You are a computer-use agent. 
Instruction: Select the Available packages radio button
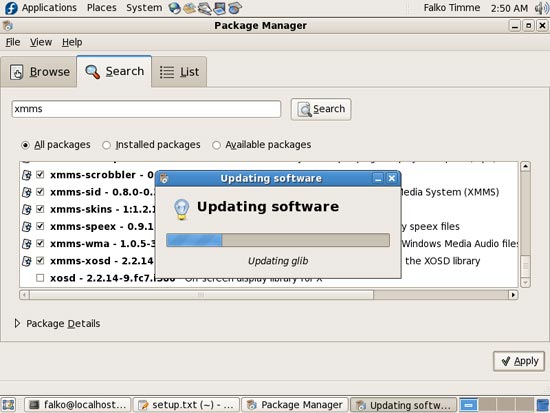tap(216, 145)
